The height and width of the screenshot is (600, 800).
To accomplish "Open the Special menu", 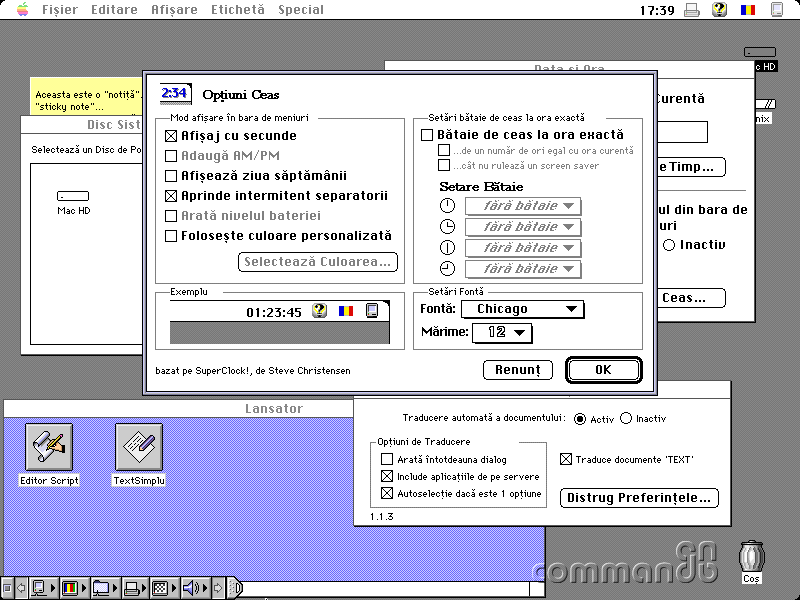I will click(301, 10).
